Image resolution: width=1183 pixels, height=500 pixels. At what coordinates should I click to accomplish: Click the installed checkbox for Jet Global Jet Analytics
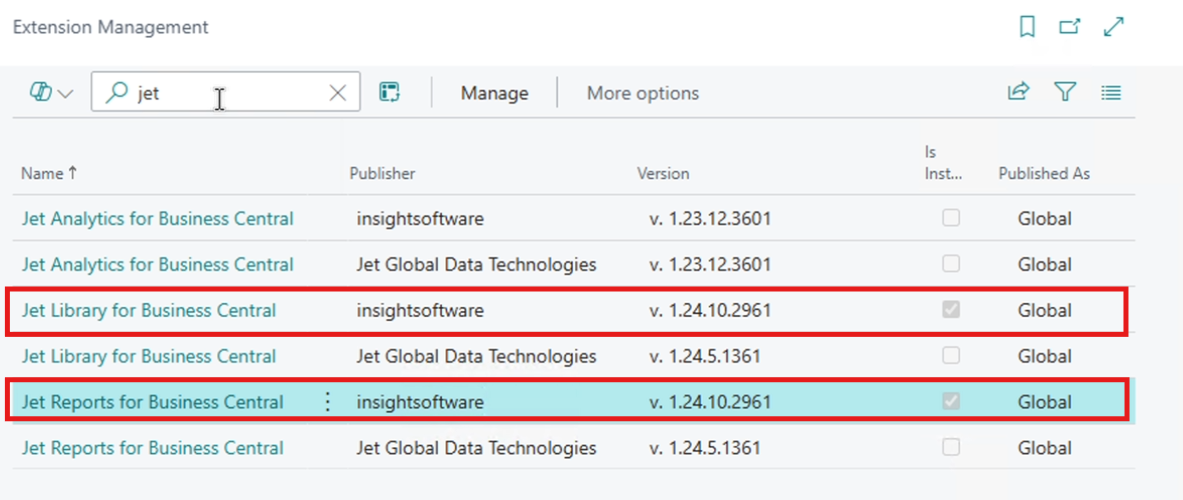coord(951,264)
